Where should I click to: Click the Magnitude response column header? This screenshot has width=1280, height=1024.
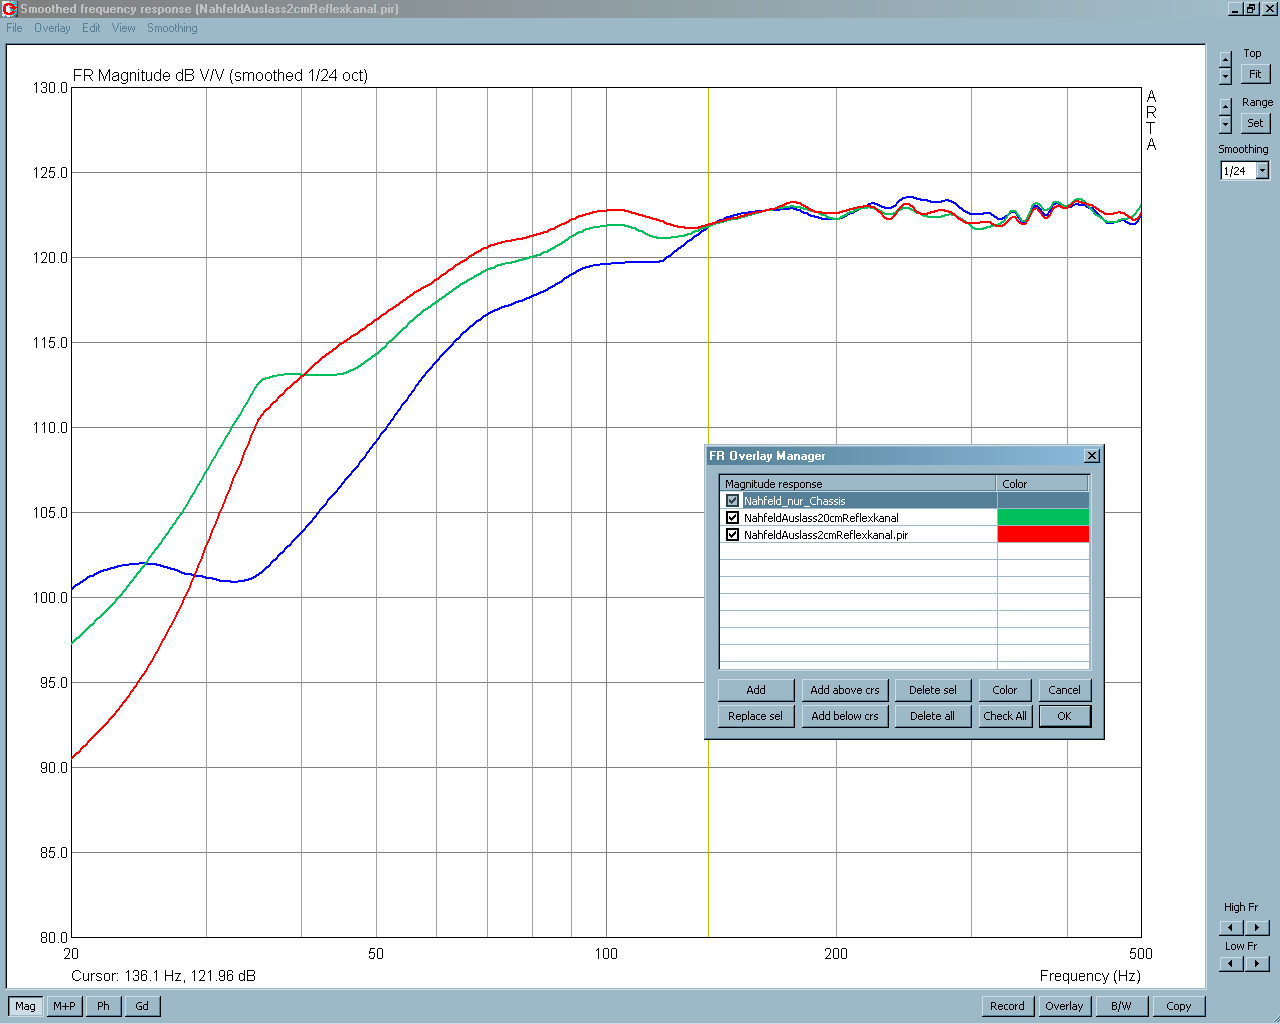click(858, 484)
